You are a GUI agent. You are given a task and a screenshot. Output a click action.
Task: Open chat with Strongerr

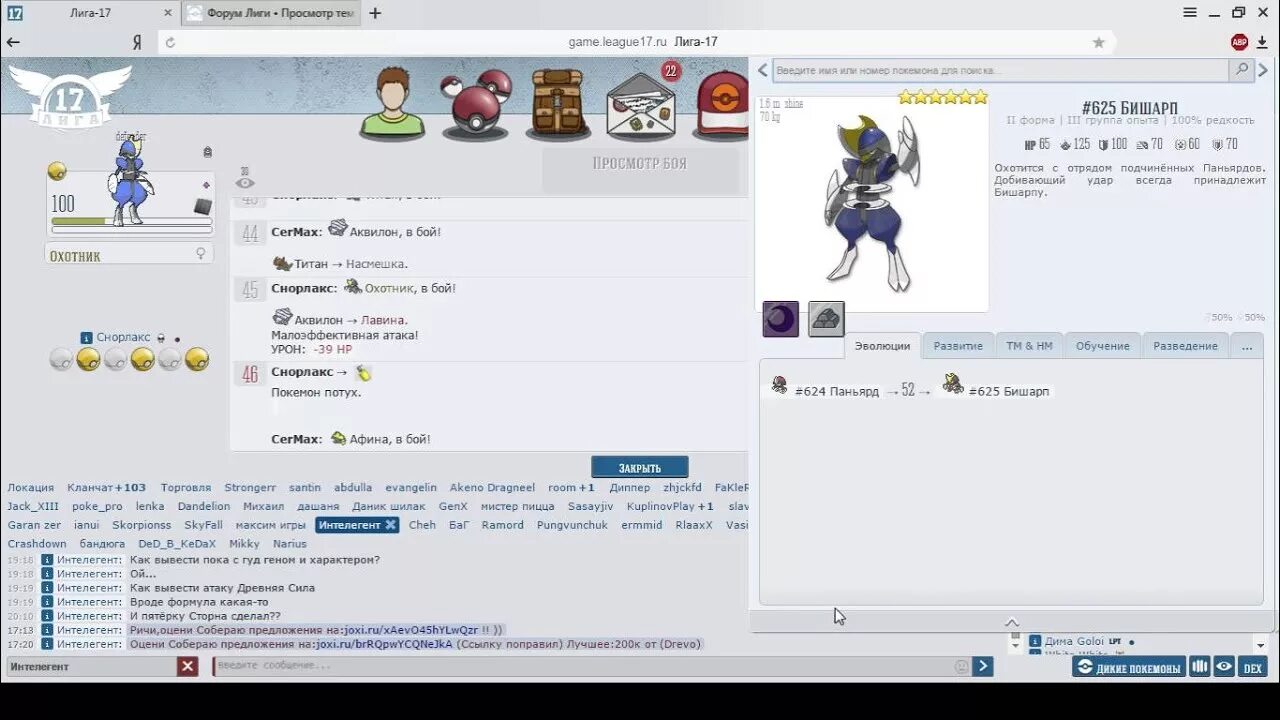[250, 488]
